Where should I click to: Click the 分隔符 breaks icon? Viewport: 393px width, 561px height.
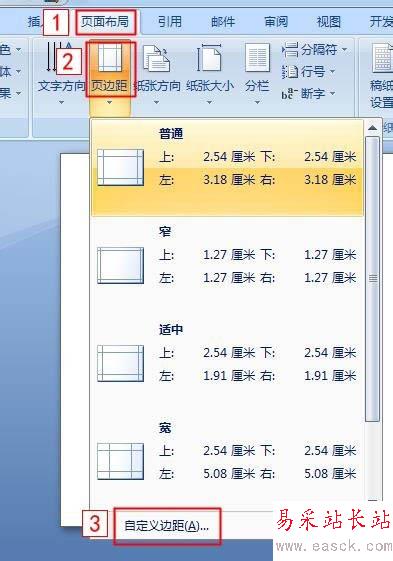point(290,50)
